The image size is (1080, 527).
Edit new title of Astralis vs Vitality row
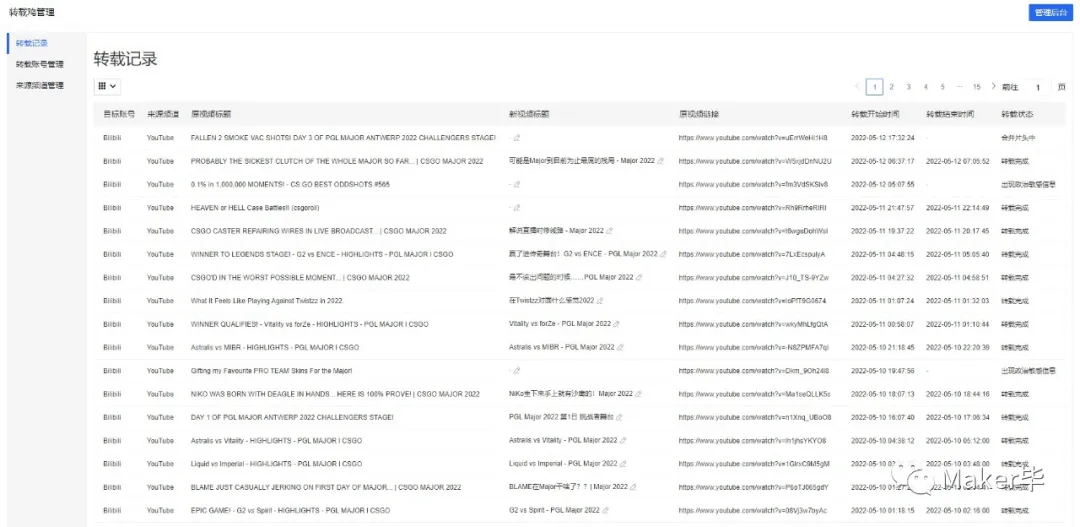click(x=623, y=440)
